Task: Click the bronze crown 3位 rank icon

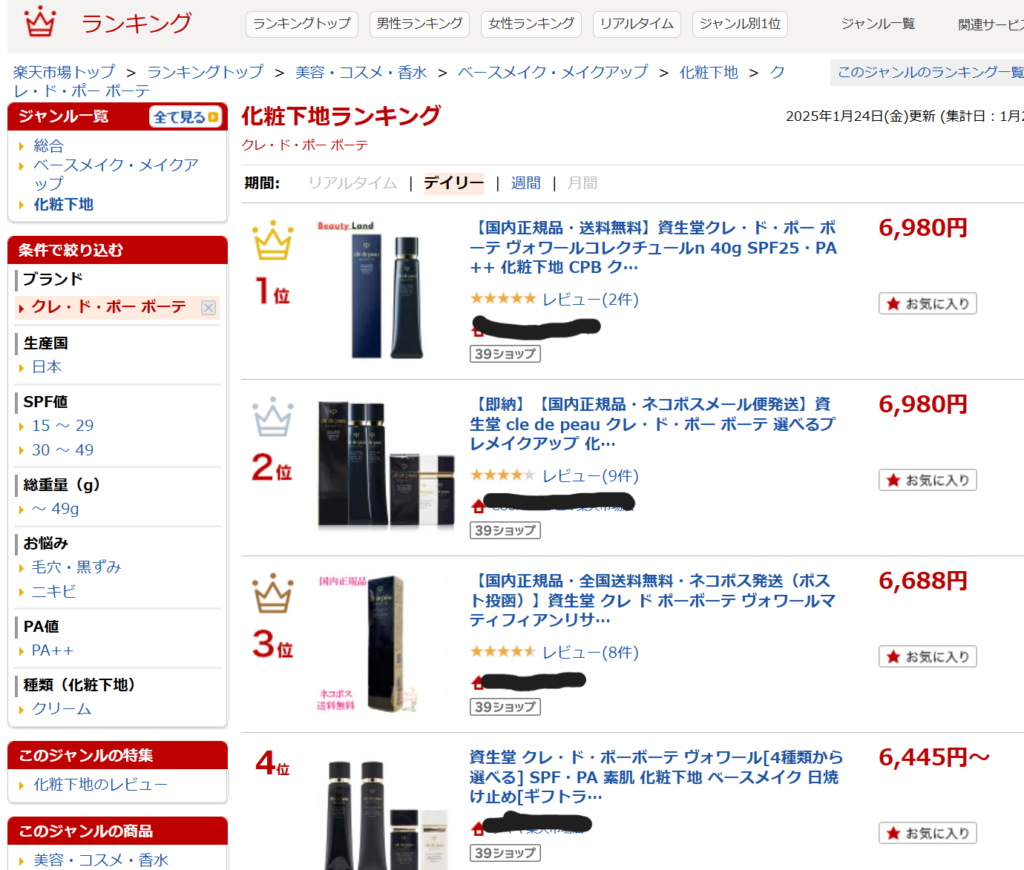Action: [273, 593]
